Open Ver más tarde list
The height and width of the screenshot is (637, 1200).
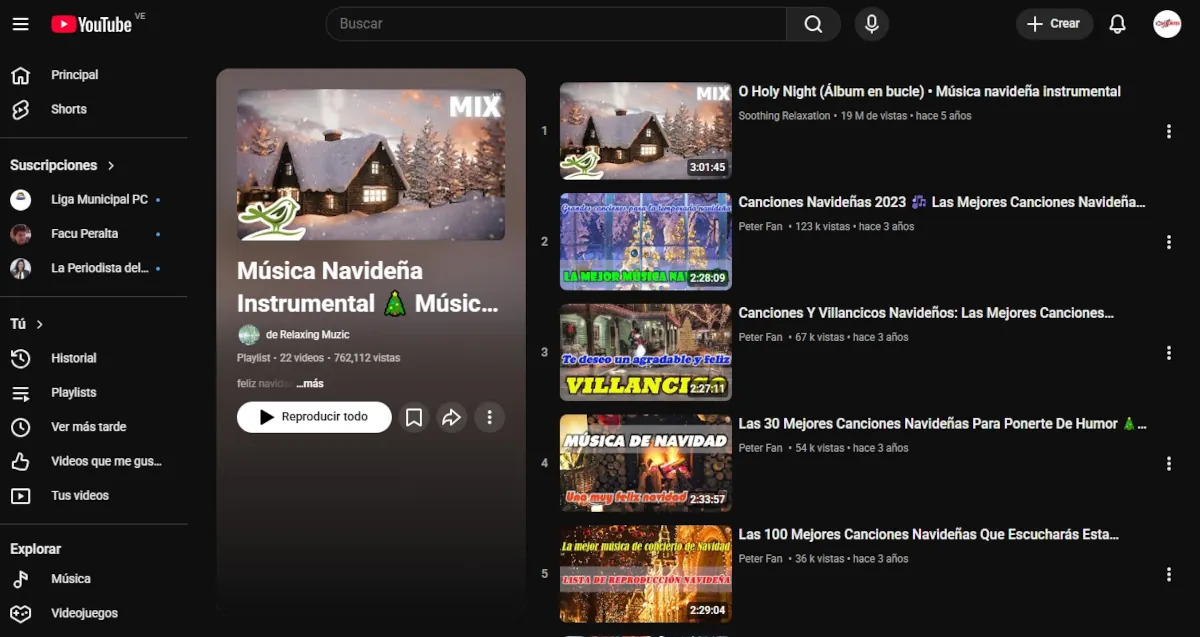(x=88, y=427)
